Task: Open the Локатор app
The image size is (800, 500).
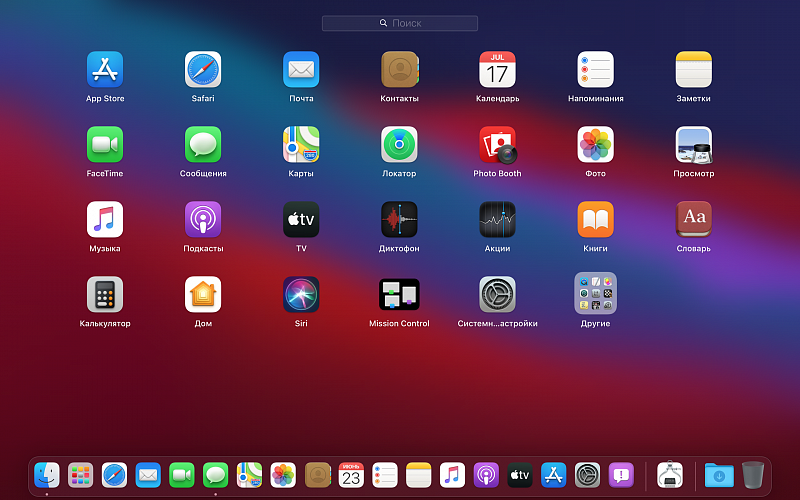Action: coord(399,145)
